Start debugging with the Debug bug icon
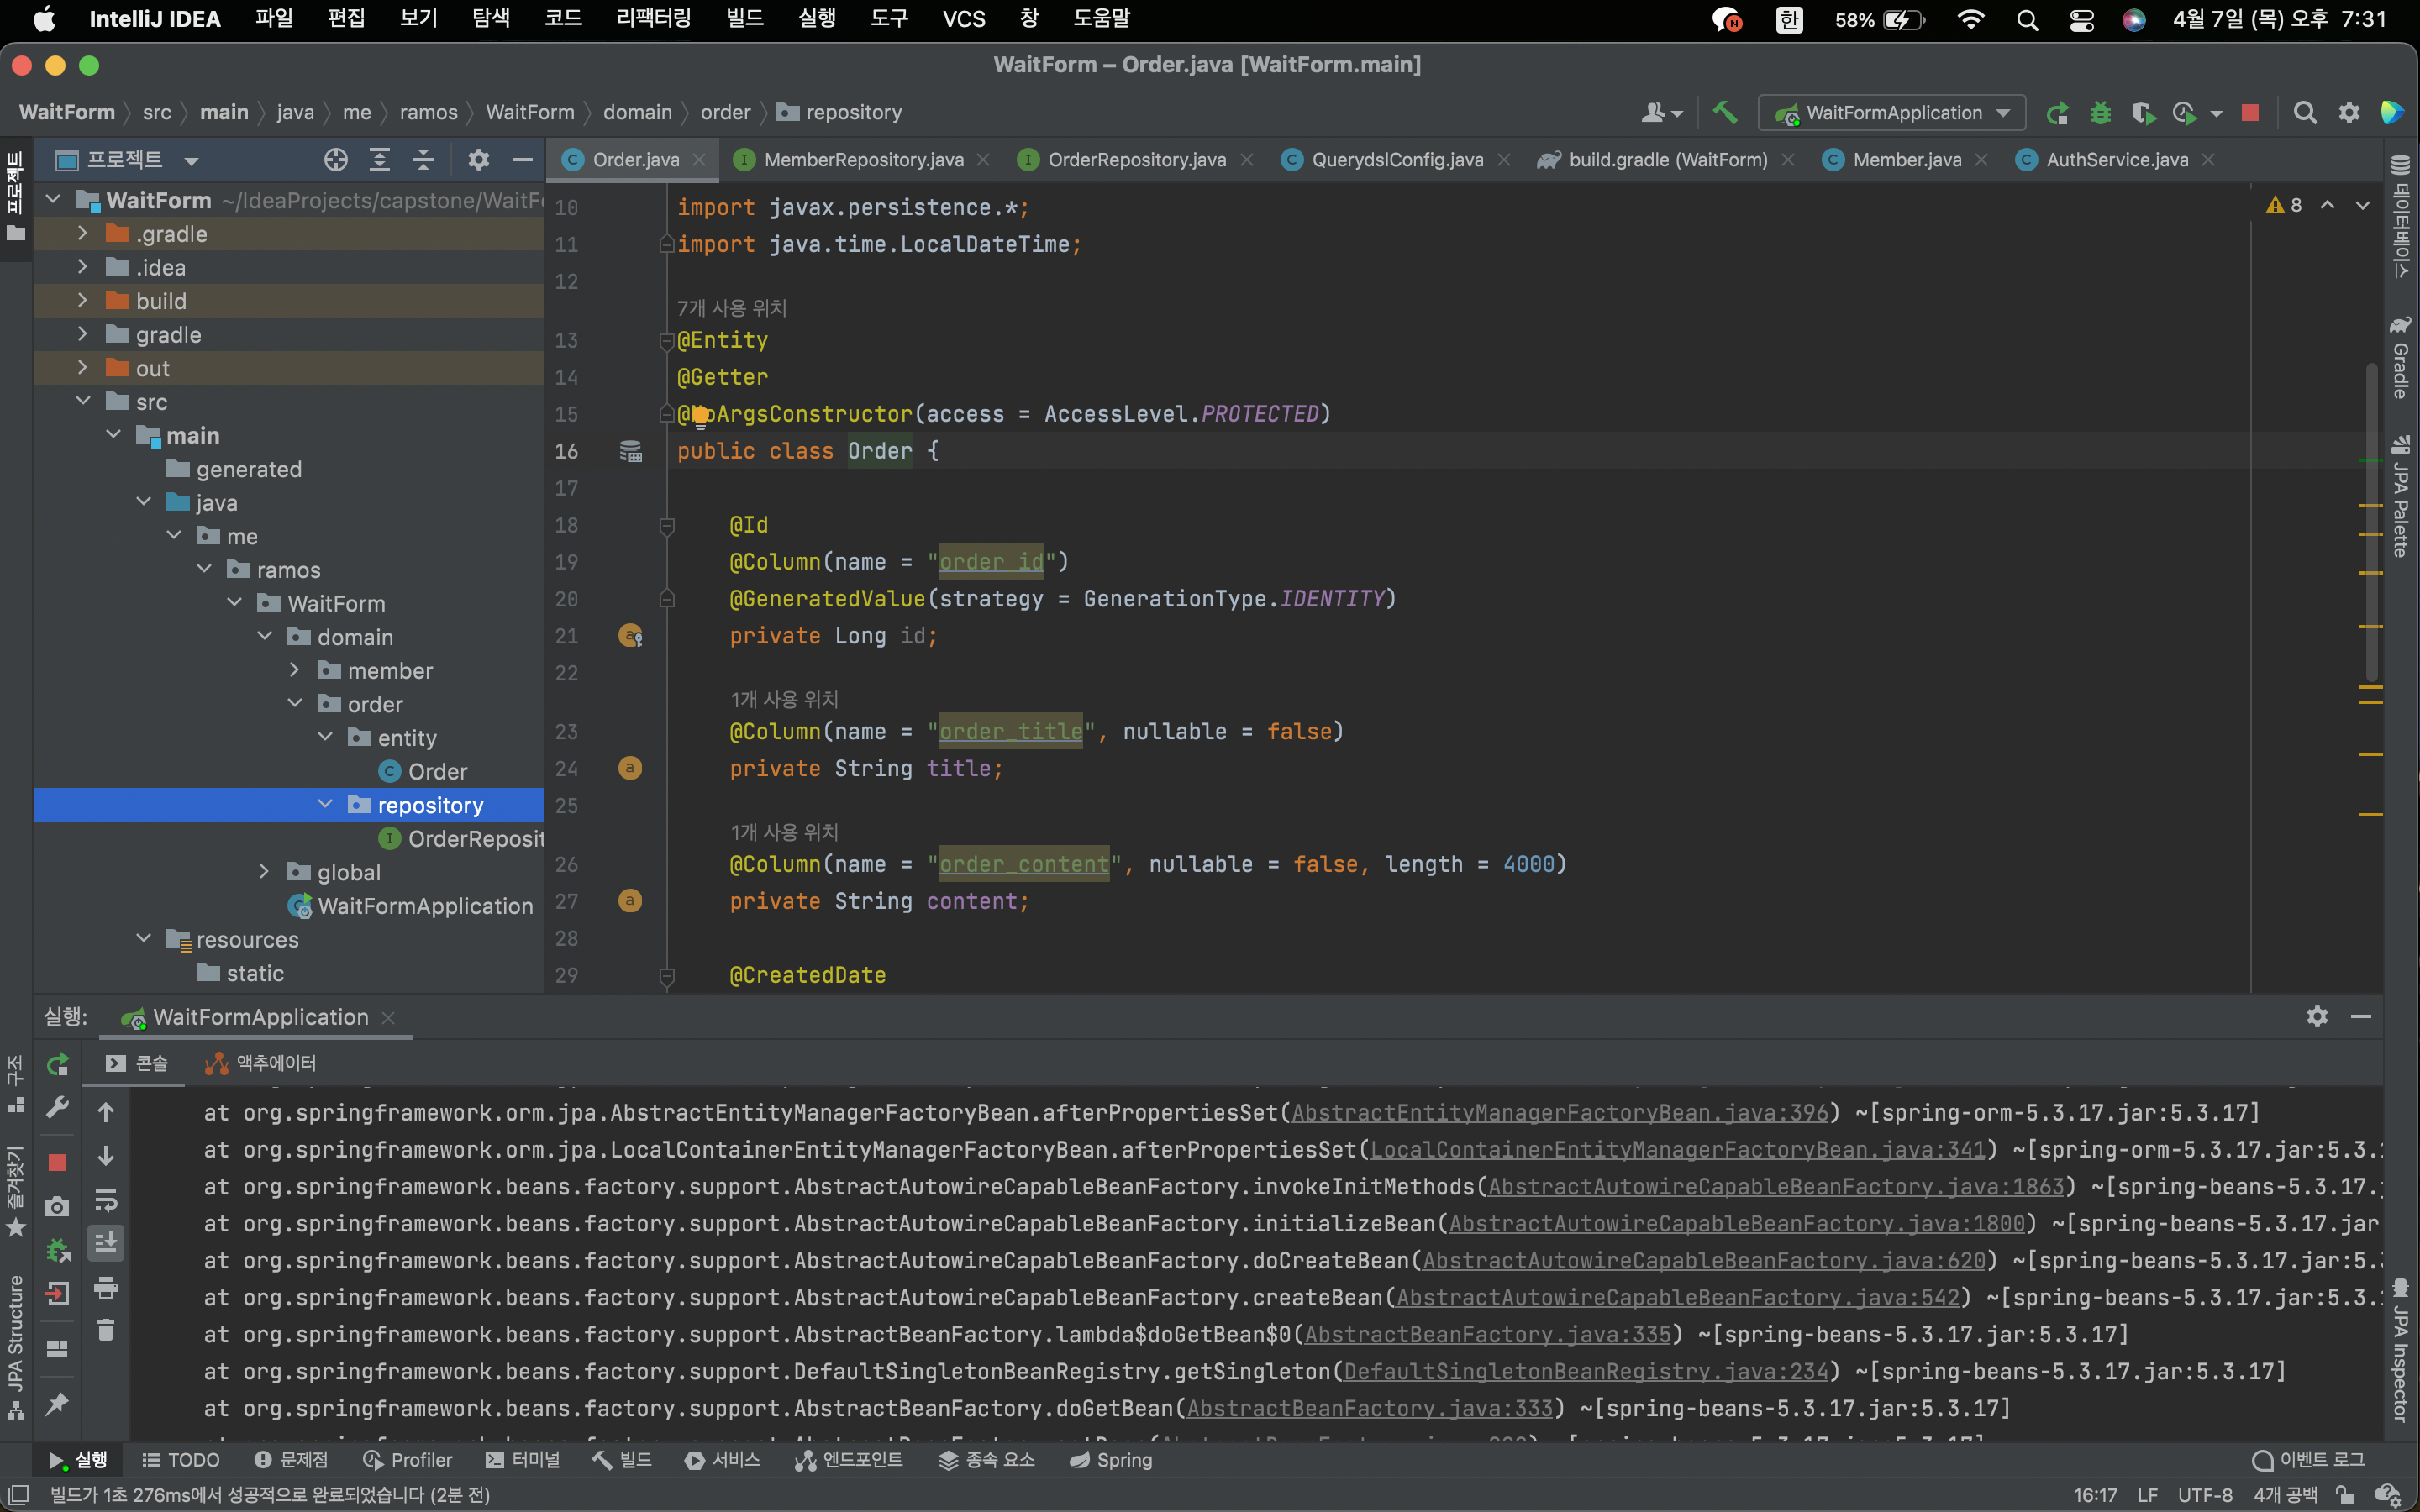 [2101, 112]
